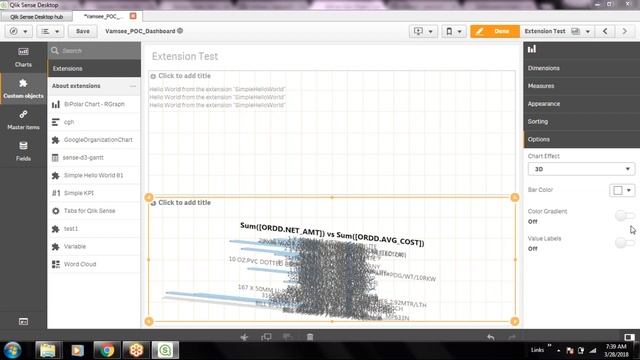
Task: Click Done to finish editing
Action: click(x=495, y=31)
